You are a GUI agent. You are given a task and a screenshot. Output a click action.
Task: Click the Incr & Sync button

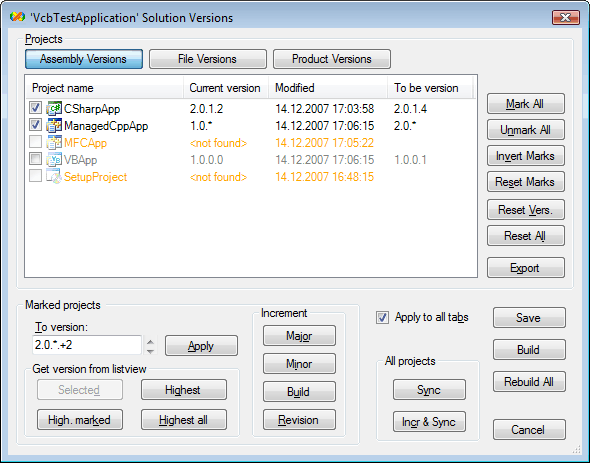click(429, 422)
